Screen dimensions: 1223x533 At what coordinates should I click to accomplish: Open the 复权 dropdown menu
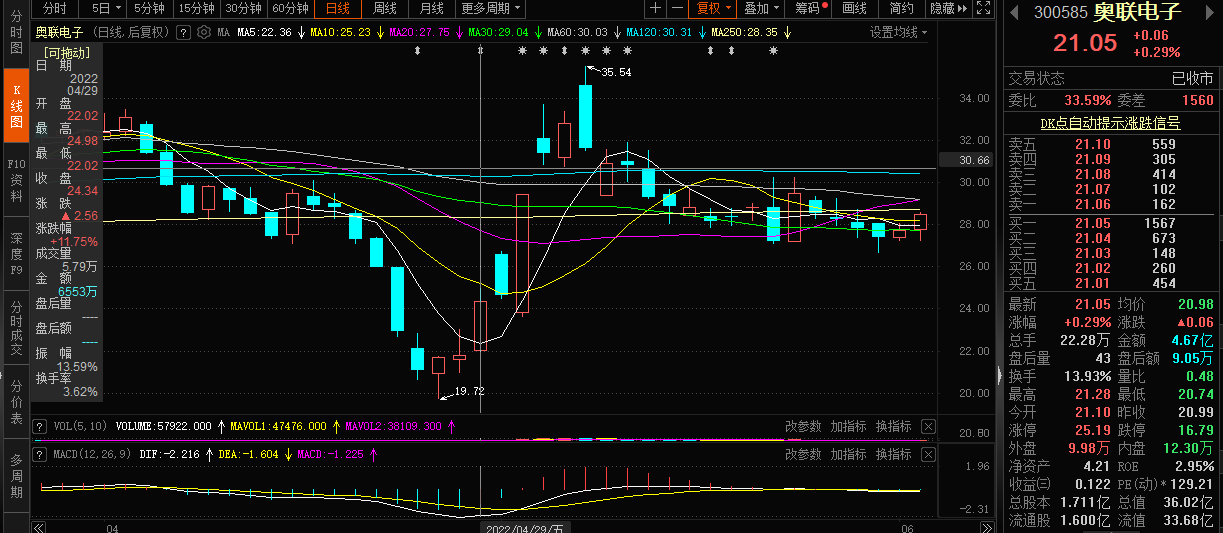click(714, 9)
